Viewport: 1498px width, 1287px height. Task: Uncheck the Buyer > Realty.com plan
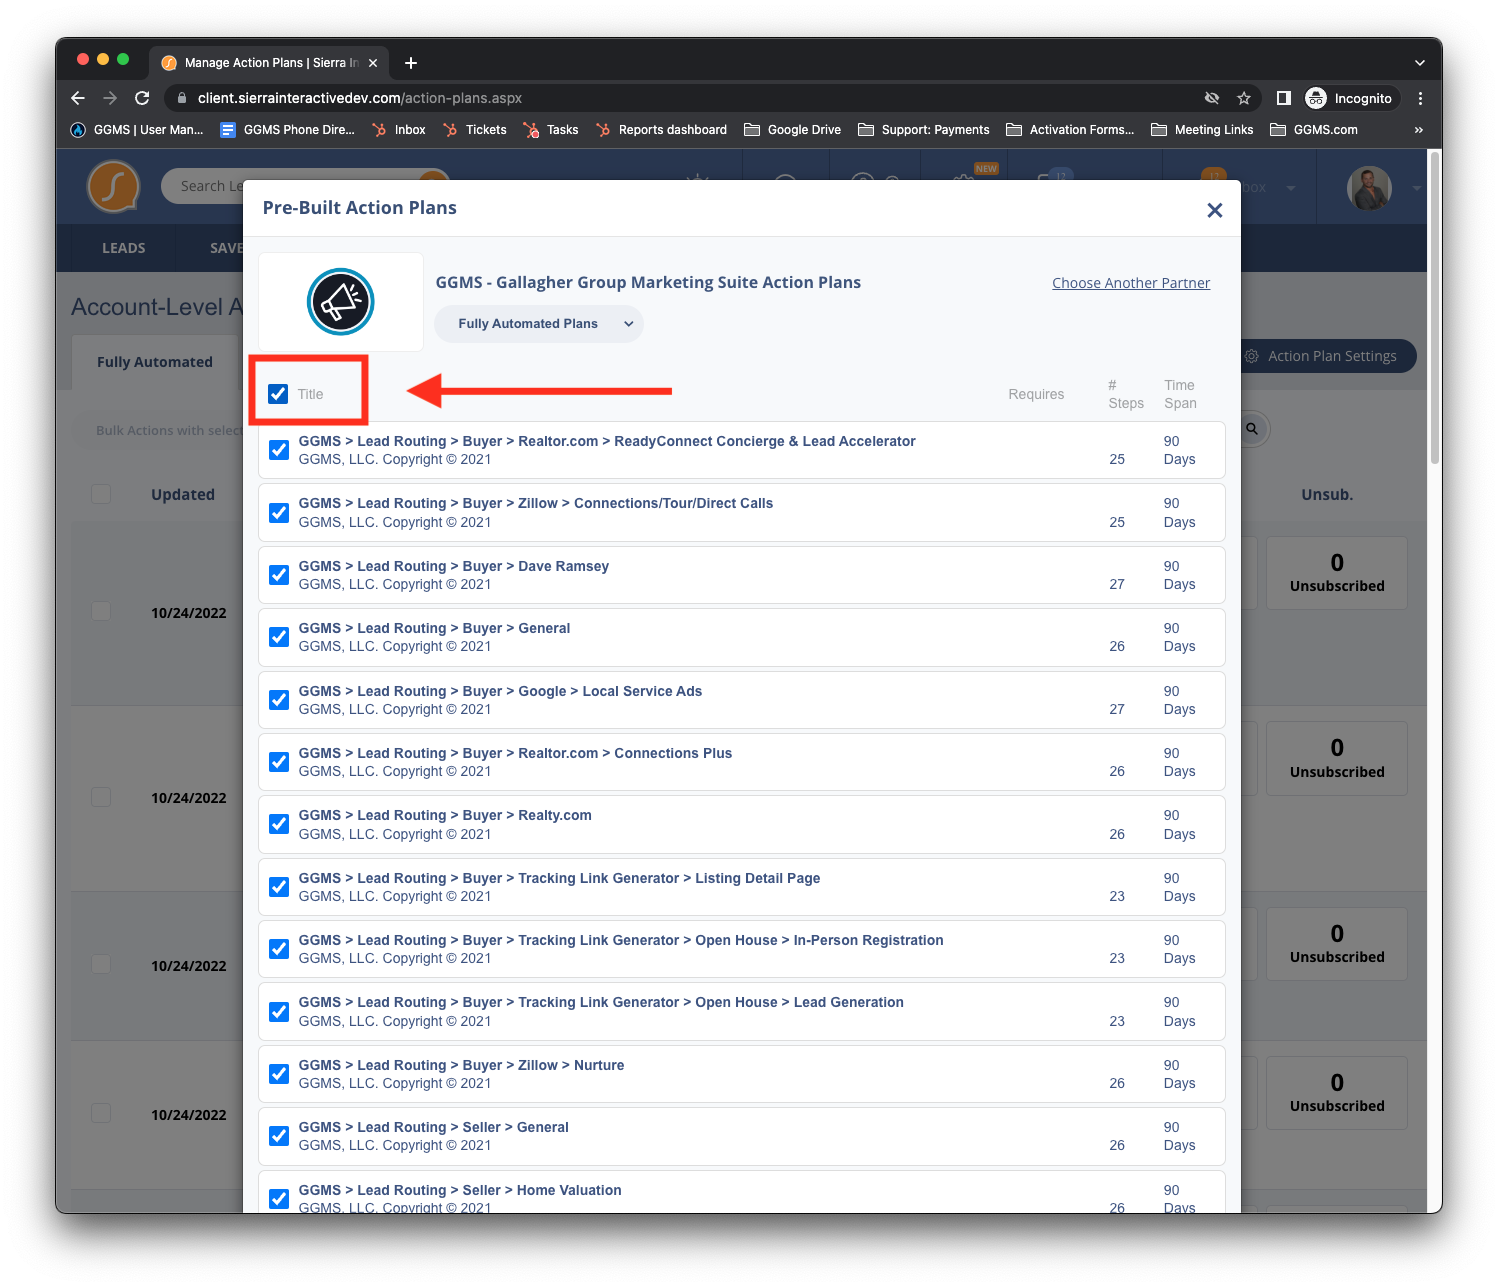pyautogui.click(x=279, y=824)
